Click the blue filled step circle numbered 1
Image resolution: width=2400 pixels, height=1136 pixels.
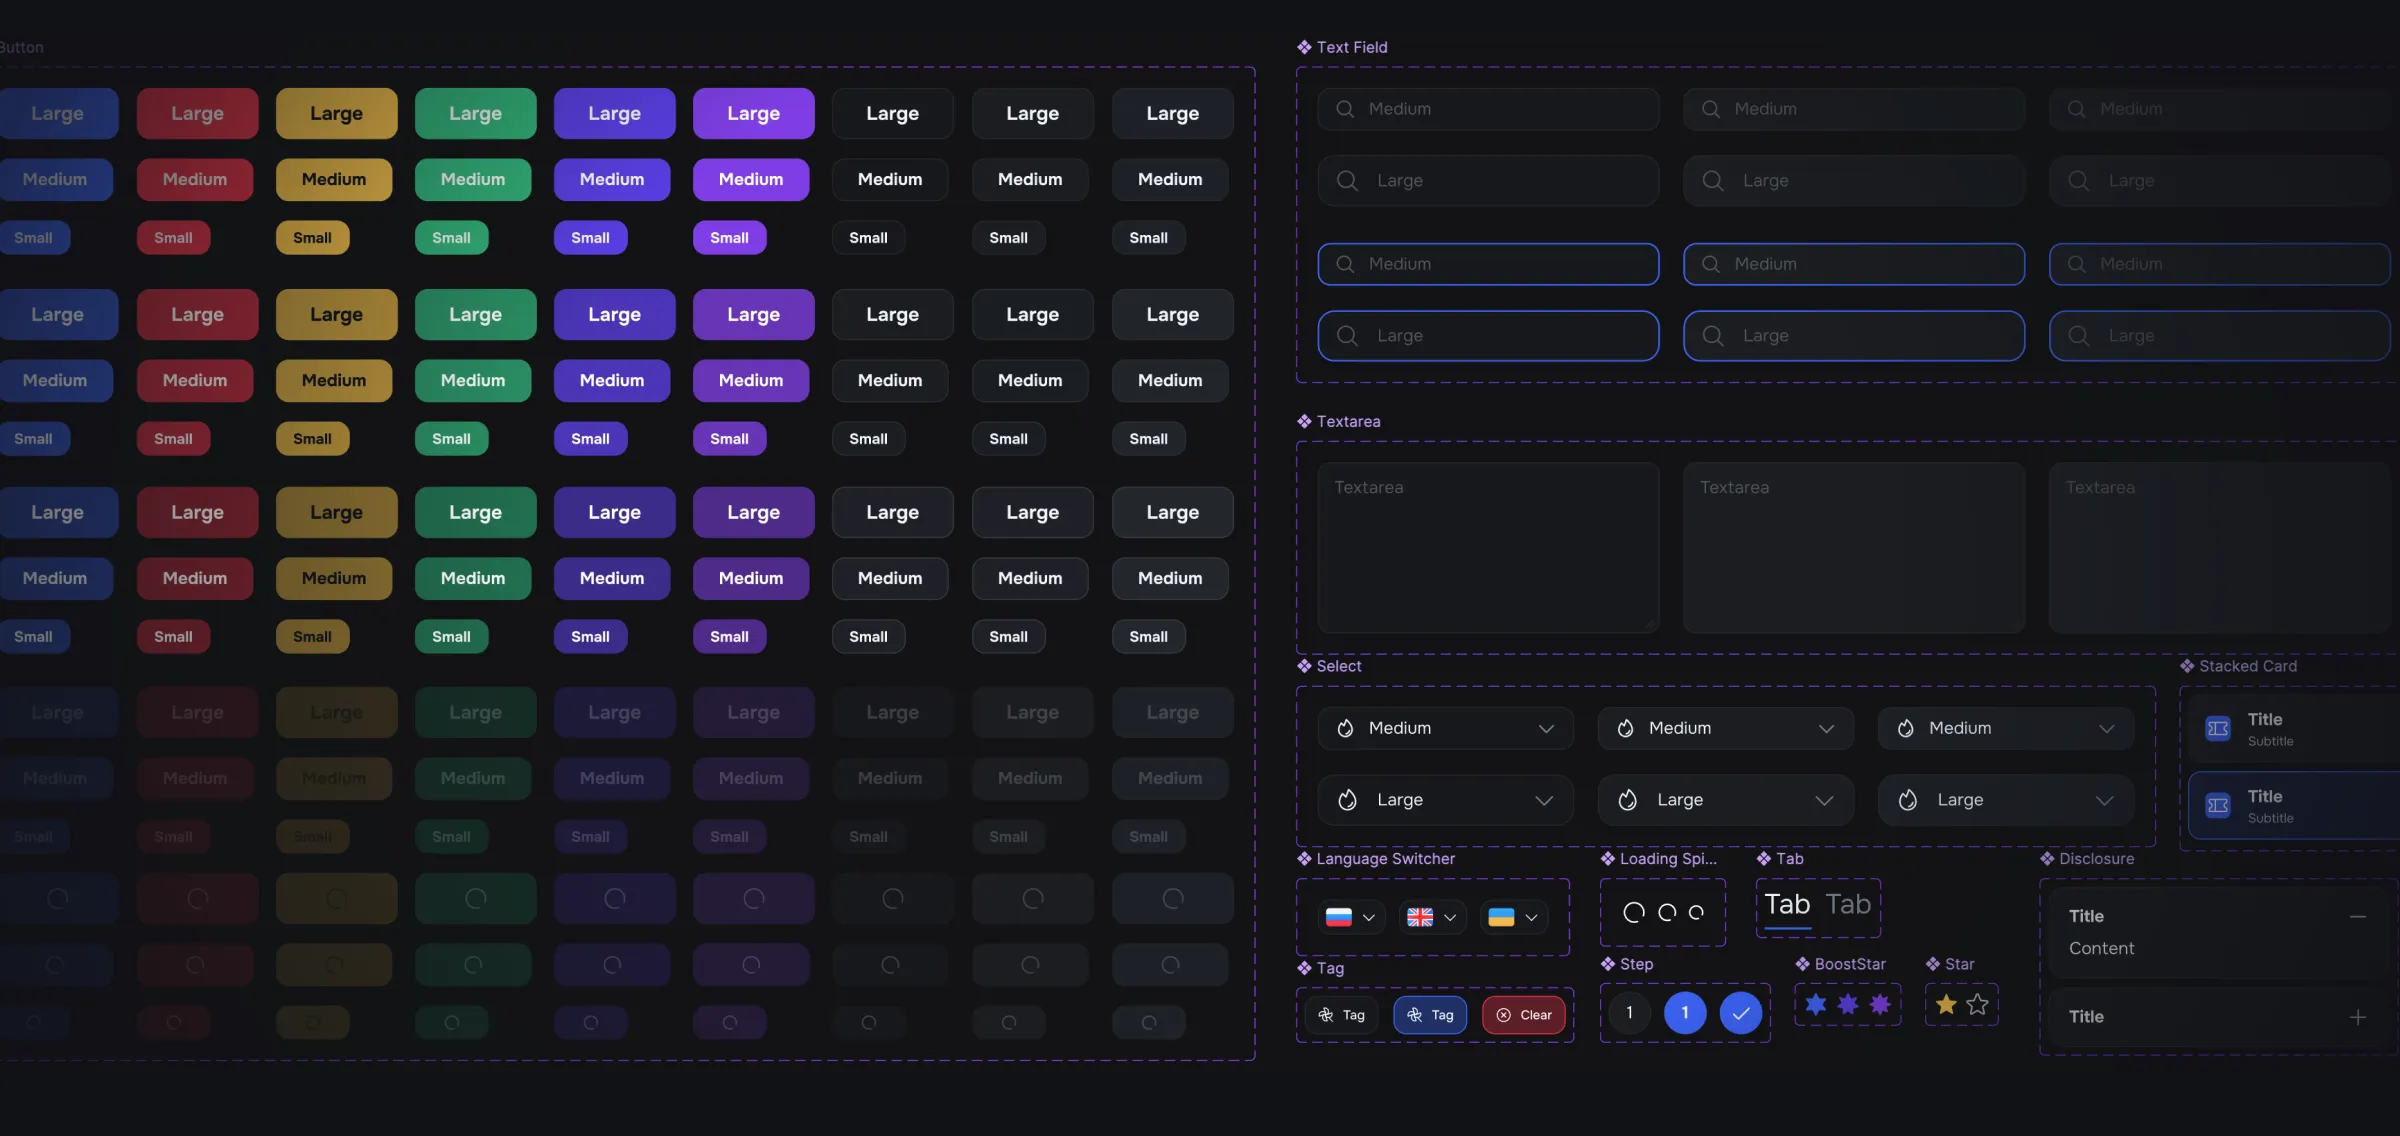[x=1685, y=1013]
